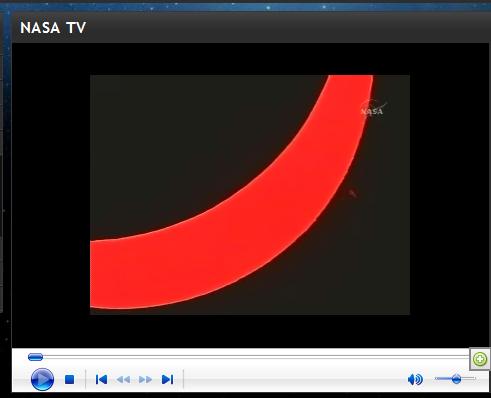Viewport: 491px width, 398px height.
Task: Click the volume slider knob
Action: pos(456,379)
